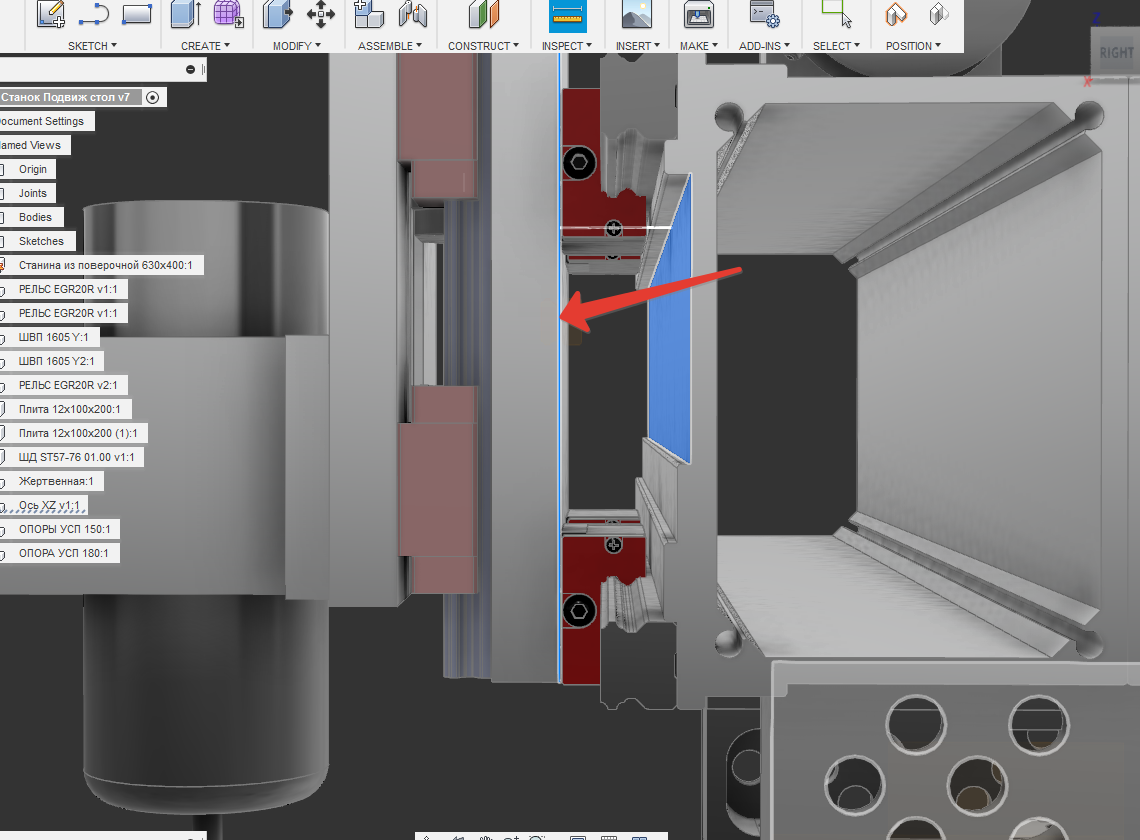
Task: Select the root Станок Подвиж стол v7 label
Action: (x=65, y=97)
